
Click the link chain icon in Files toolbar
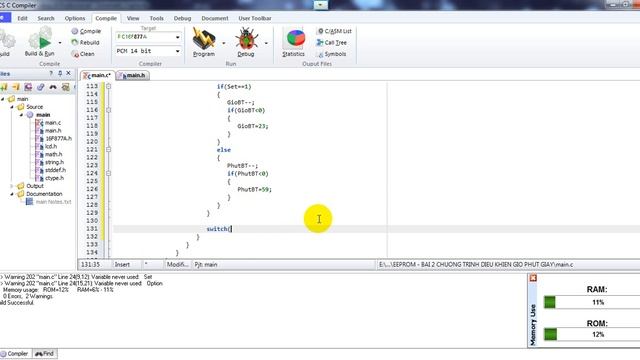pyautogui.click(x=40, y=87)
